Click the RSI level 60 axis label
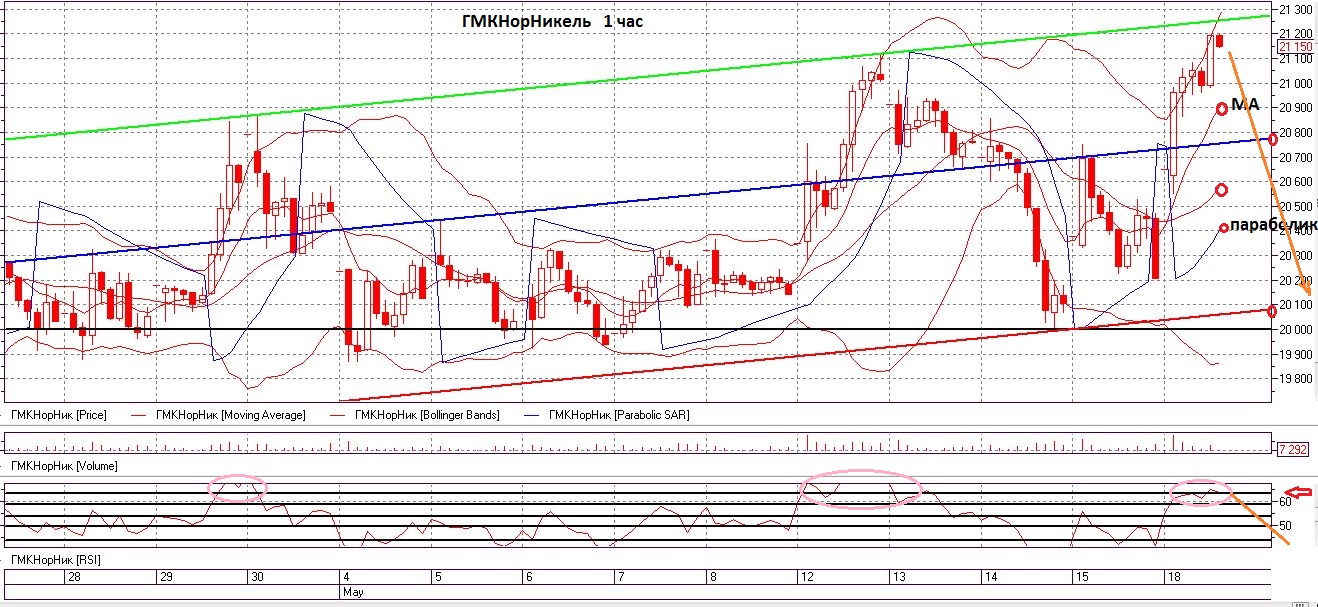 pos(1285,502)
